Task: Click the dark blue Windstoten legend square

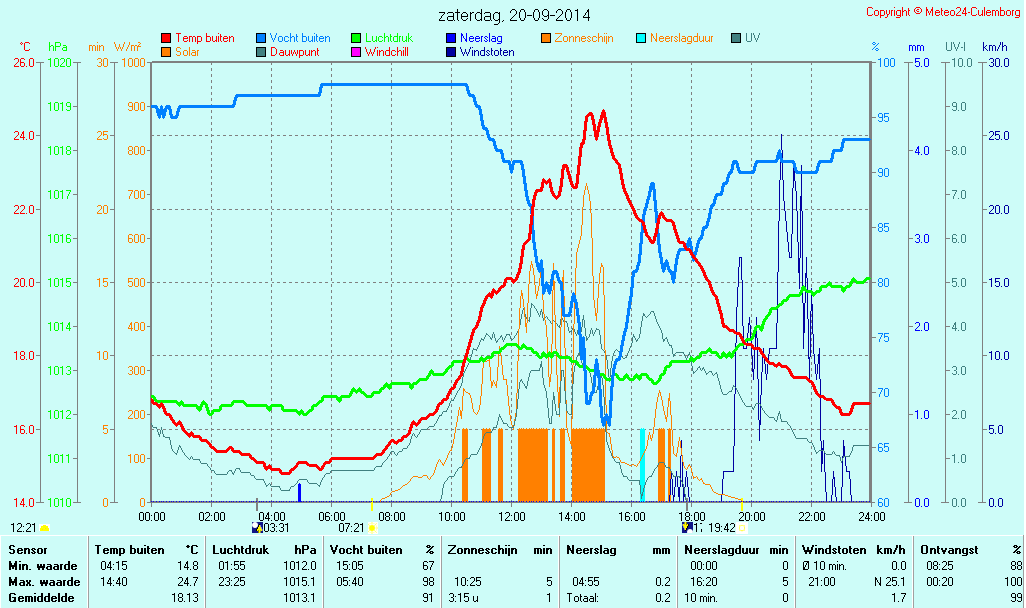Action: pyautogui.click(x=451, y=52)
